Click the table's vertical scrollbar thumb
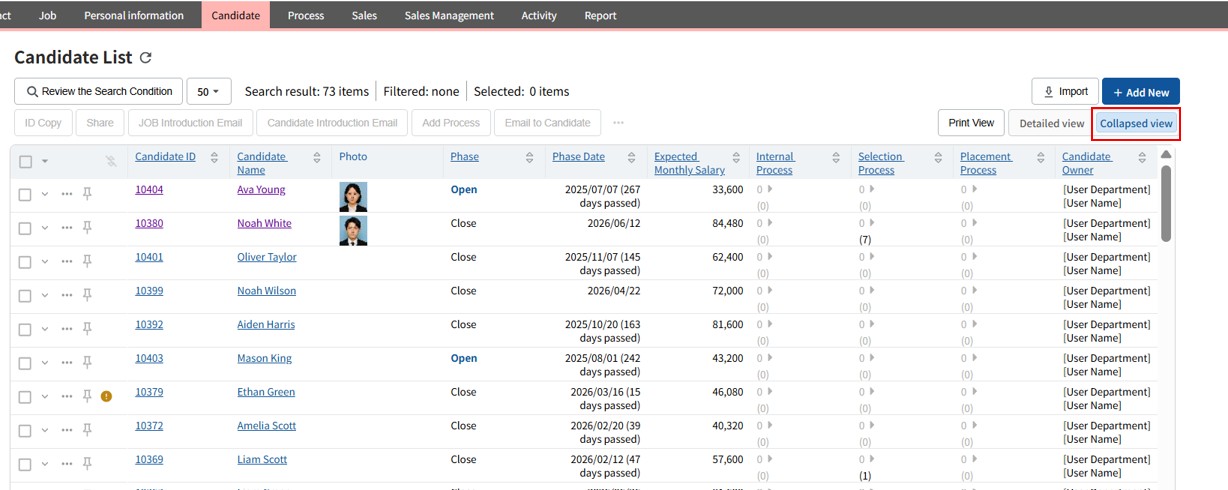This screenshot has width=1228, height=490. click(x=1166, y=200)
